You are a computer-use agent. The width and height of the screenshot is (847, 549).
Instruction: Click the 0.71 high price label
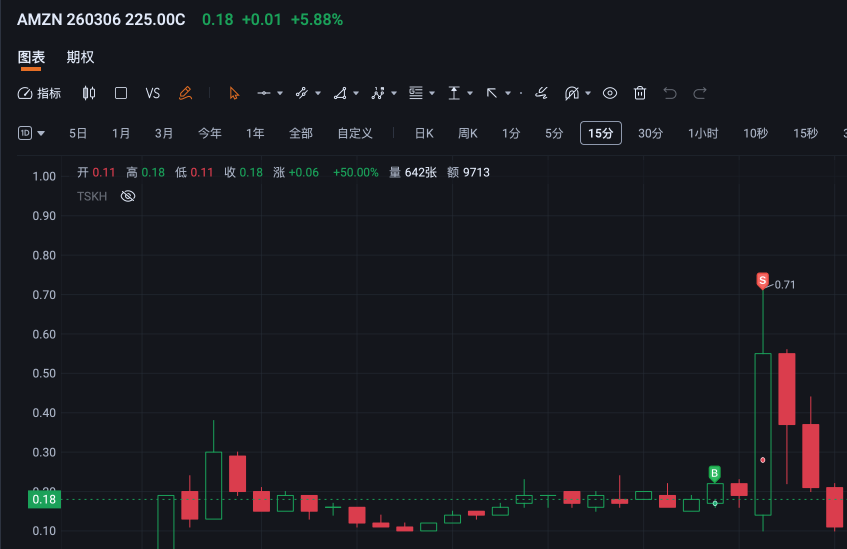(785, 285)
